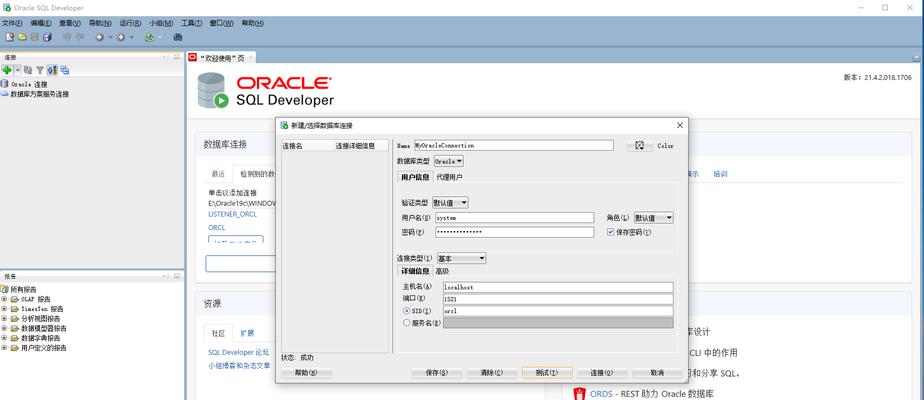
Task: Expand the TimesTen 报告 tree node
Action: (4, 309)
